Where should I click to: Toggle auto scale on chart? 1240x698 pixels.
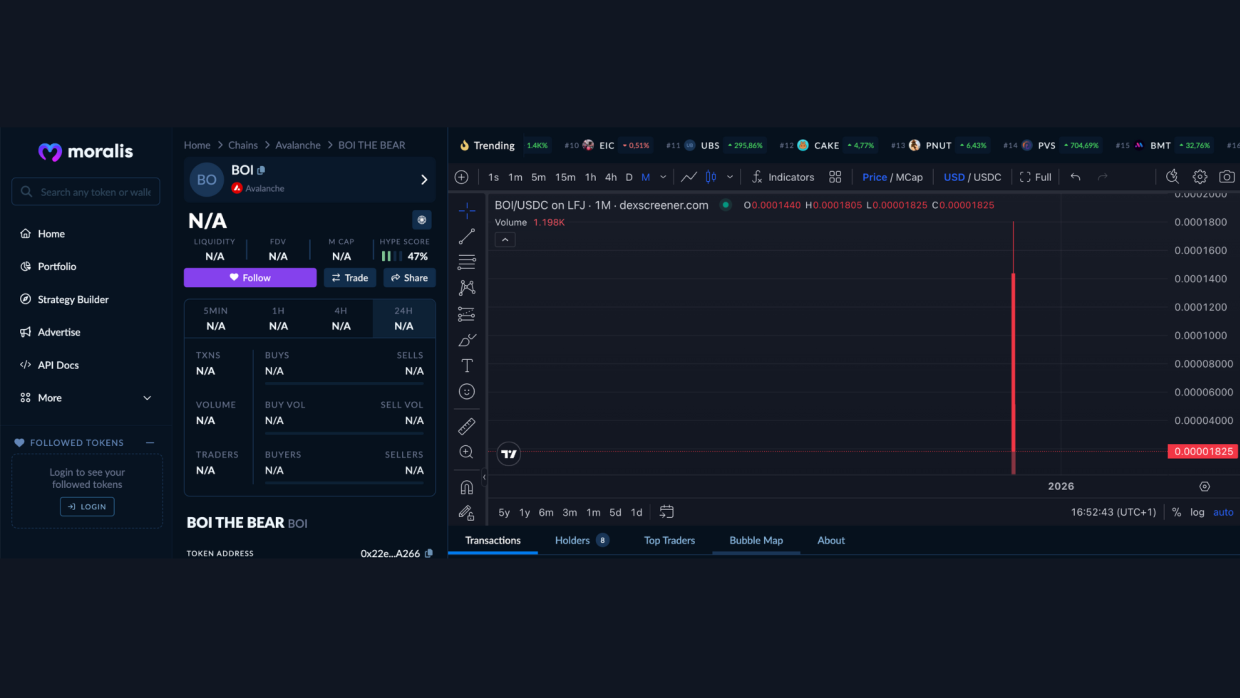pos(1224,512)
